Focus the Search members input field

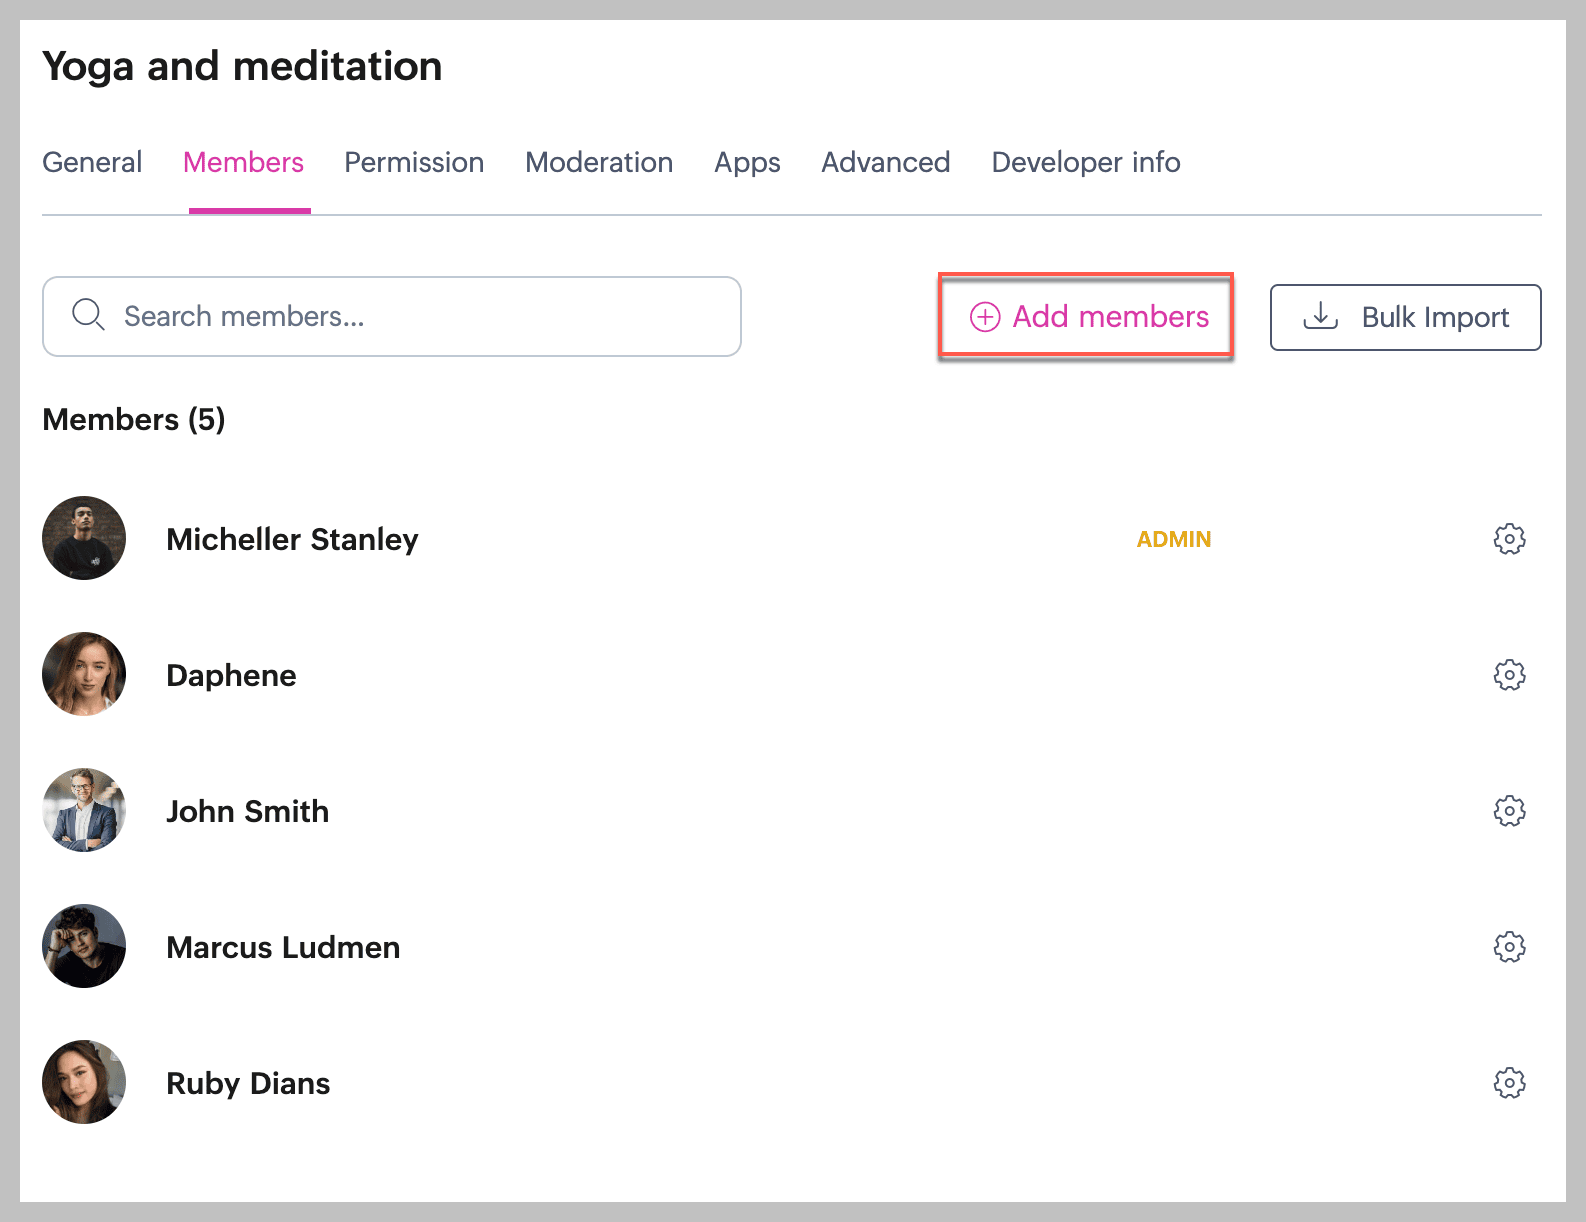coord(420,316)
